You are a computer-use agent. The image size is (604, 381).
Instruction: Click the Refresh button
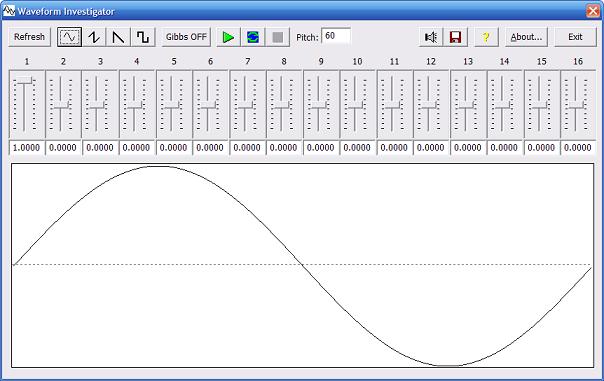tap(29, 37)
